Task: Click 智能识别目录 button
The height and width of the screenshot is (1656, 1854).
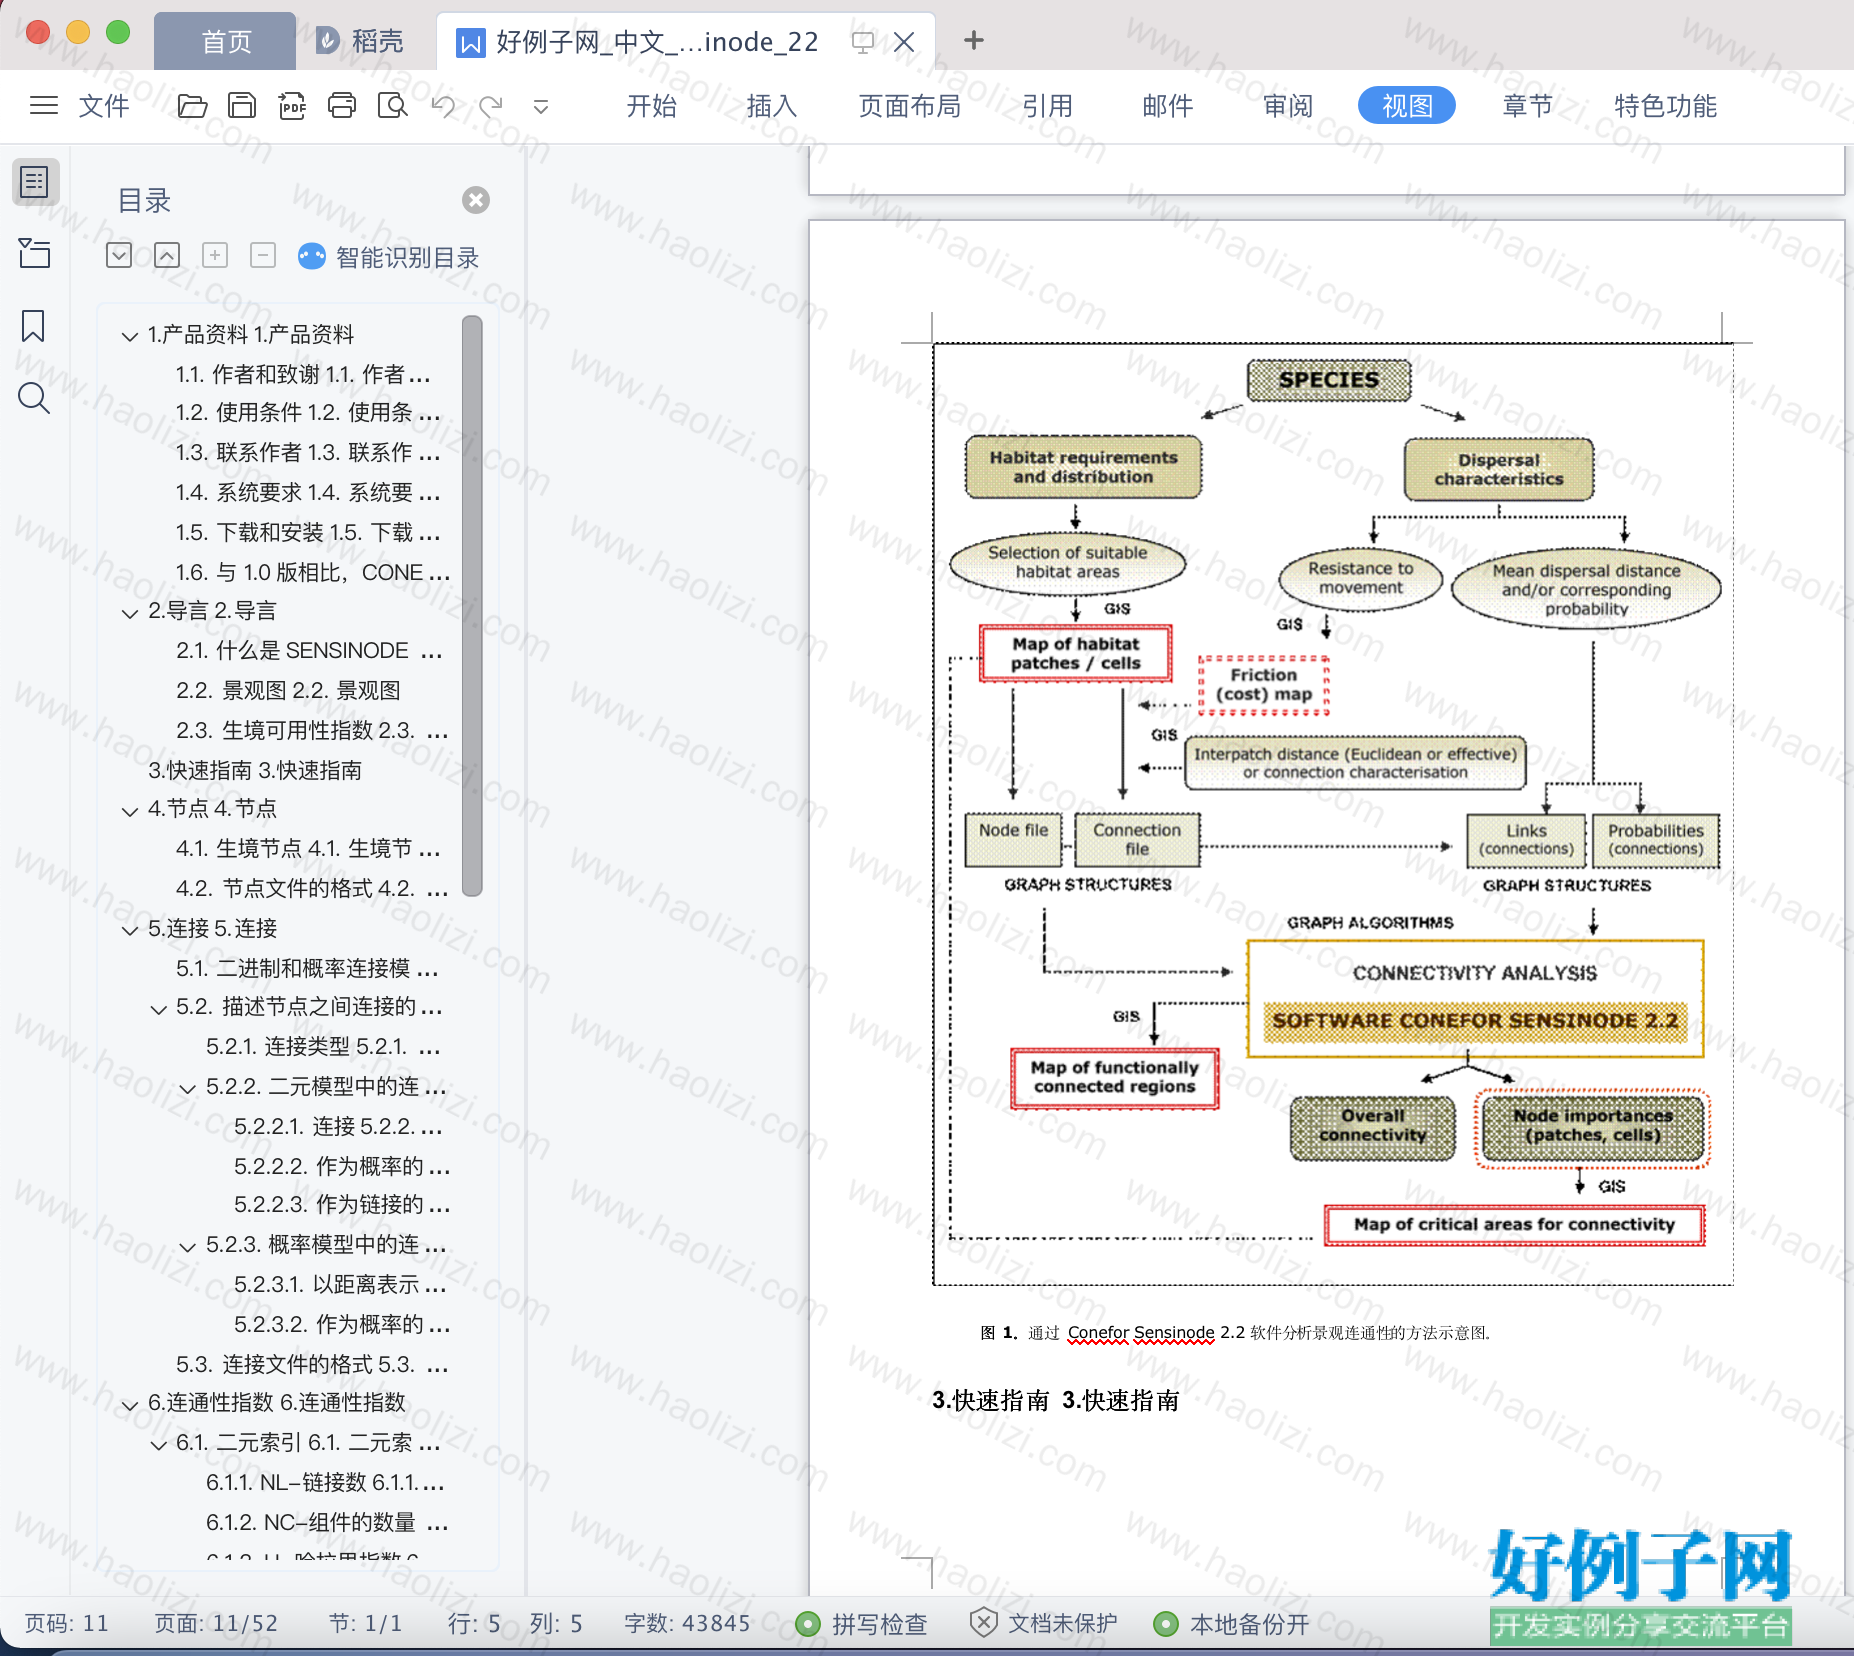Action: [389, 257]
